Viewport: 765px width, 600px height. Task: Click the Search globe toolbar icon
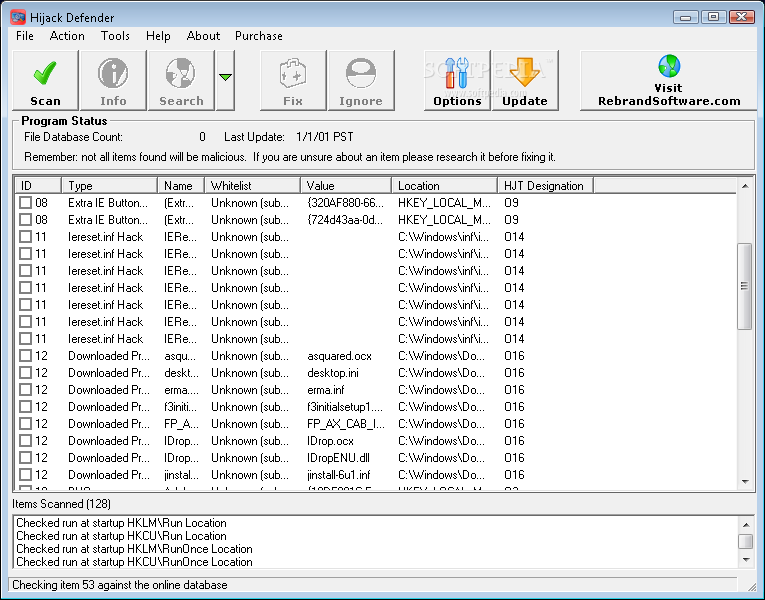coord(181,80)
